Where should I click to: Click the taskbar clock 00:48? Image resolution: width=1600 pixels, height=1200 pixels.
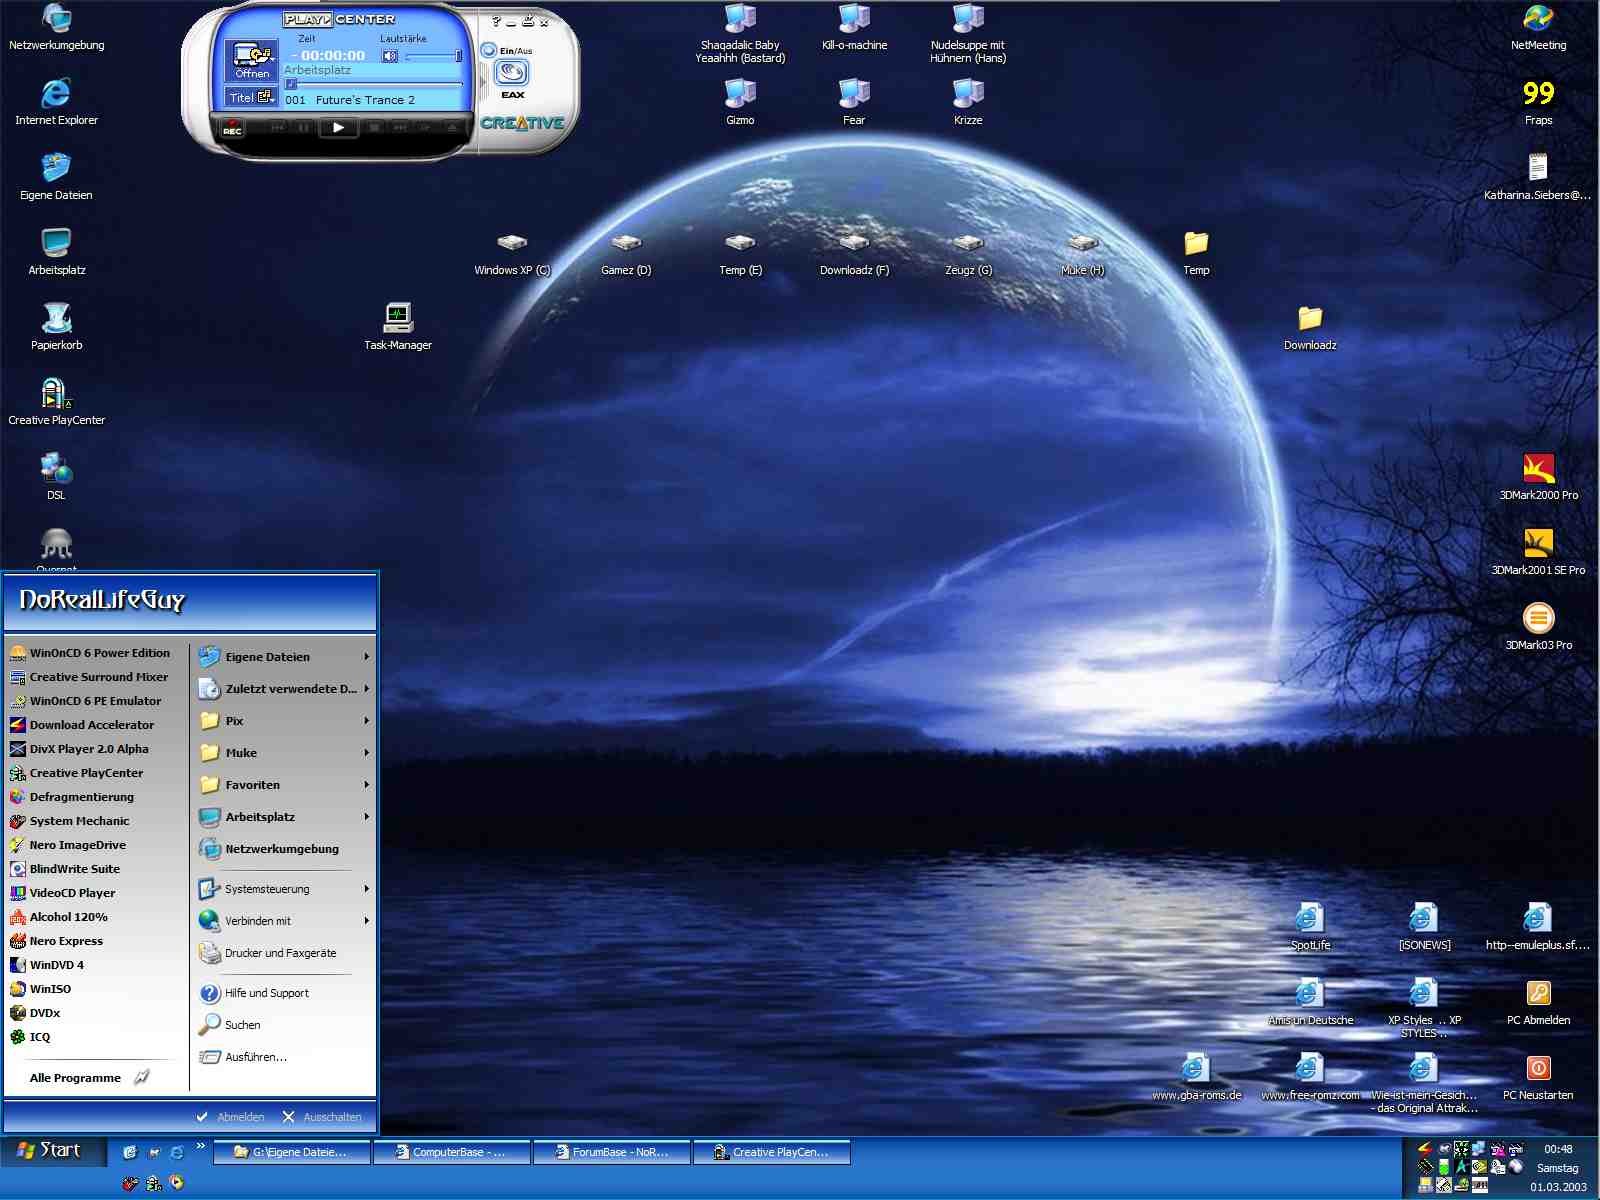tap(1557, 1149)
